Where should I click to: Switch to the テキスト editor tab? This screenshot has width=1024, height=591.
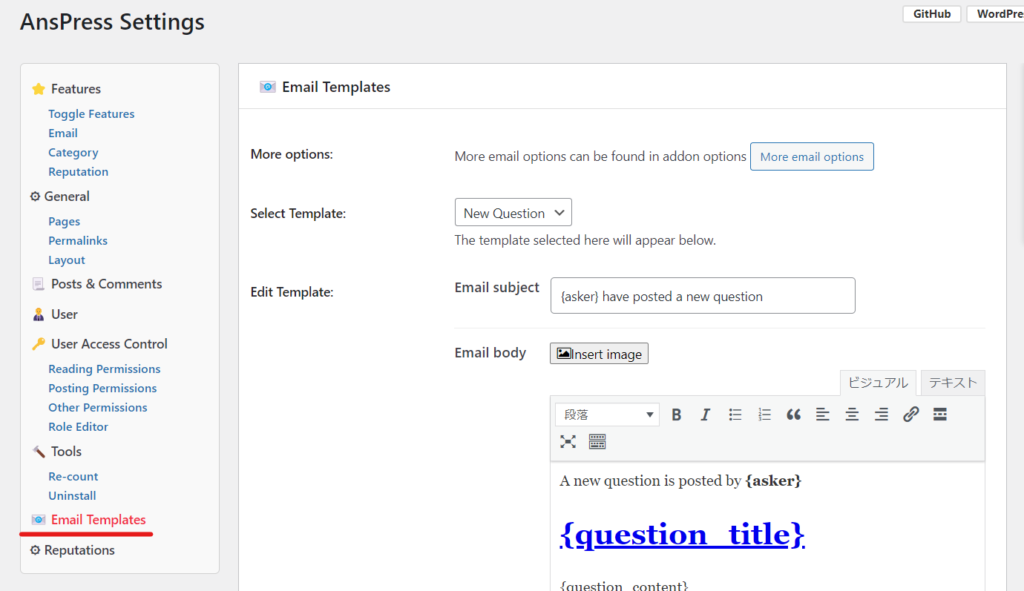(x=952, y=383)
